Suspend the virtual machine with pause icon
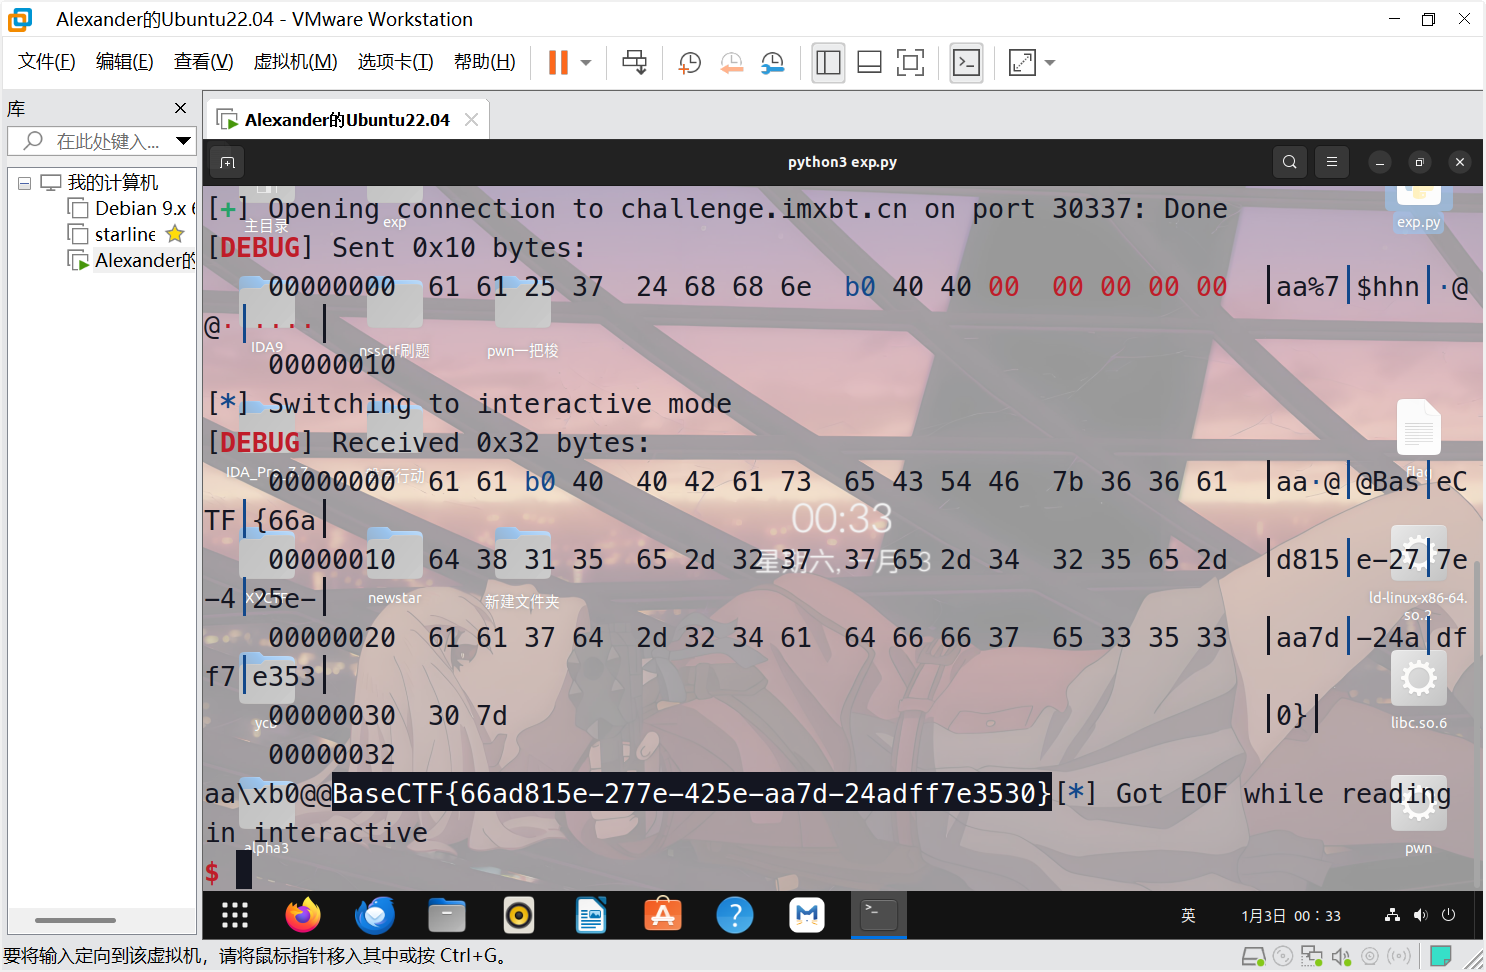This screenshot has width=1486, height=972. click(556, 62)
